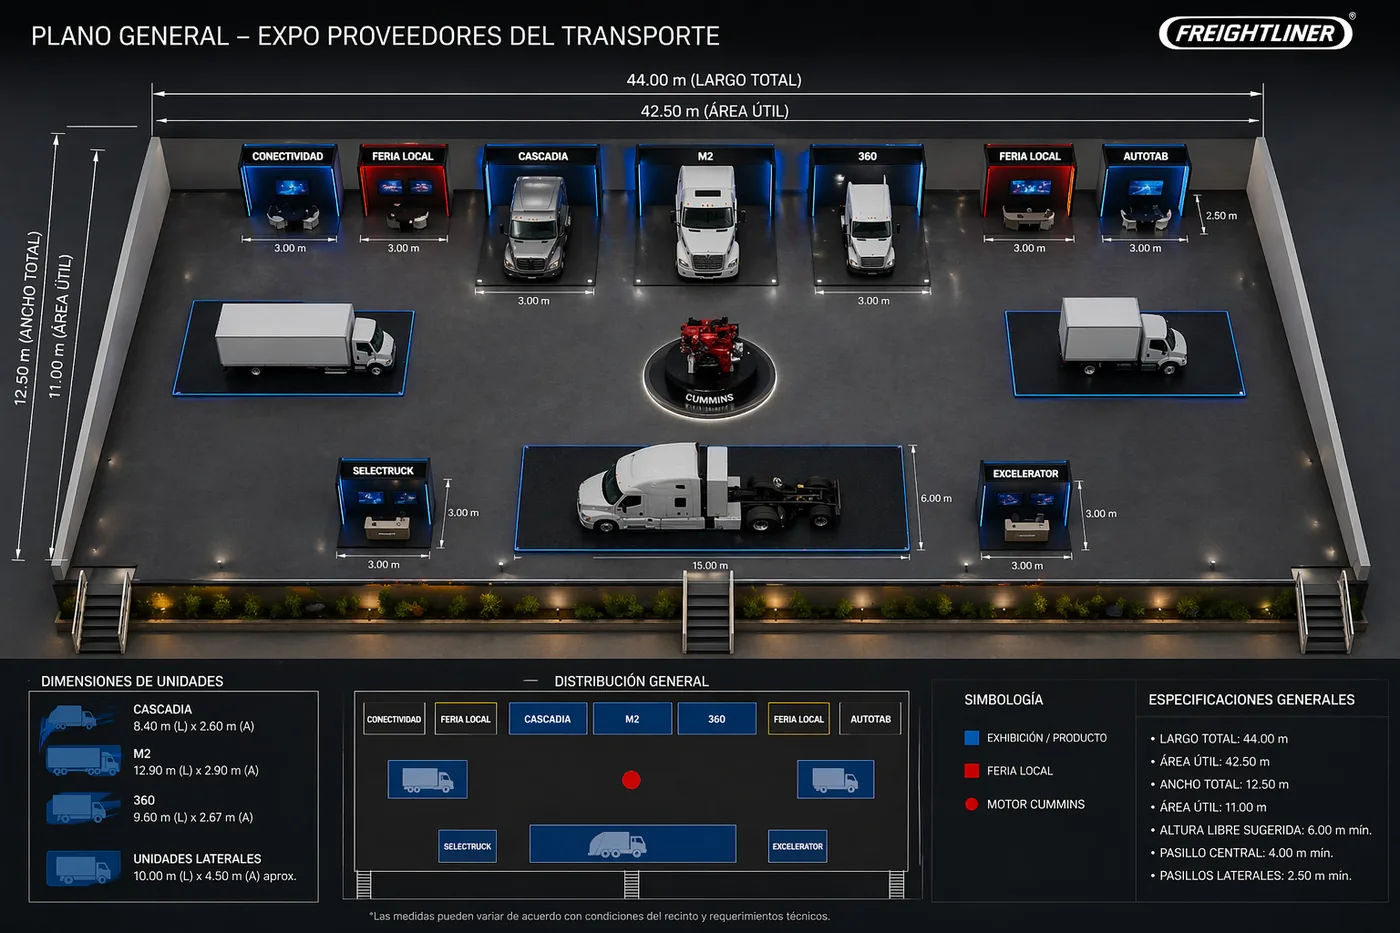Click the "42.50 m (ÁREA ÚTIL)" dimension label

[x=715, y=111]
